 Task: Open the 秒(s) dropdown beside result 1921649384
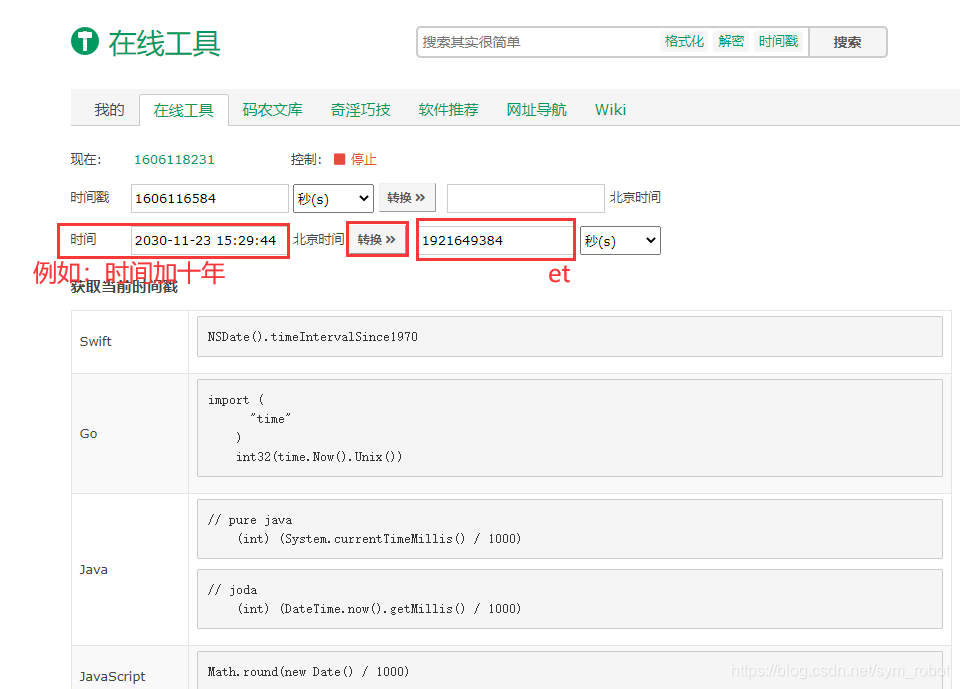point(620,241)
